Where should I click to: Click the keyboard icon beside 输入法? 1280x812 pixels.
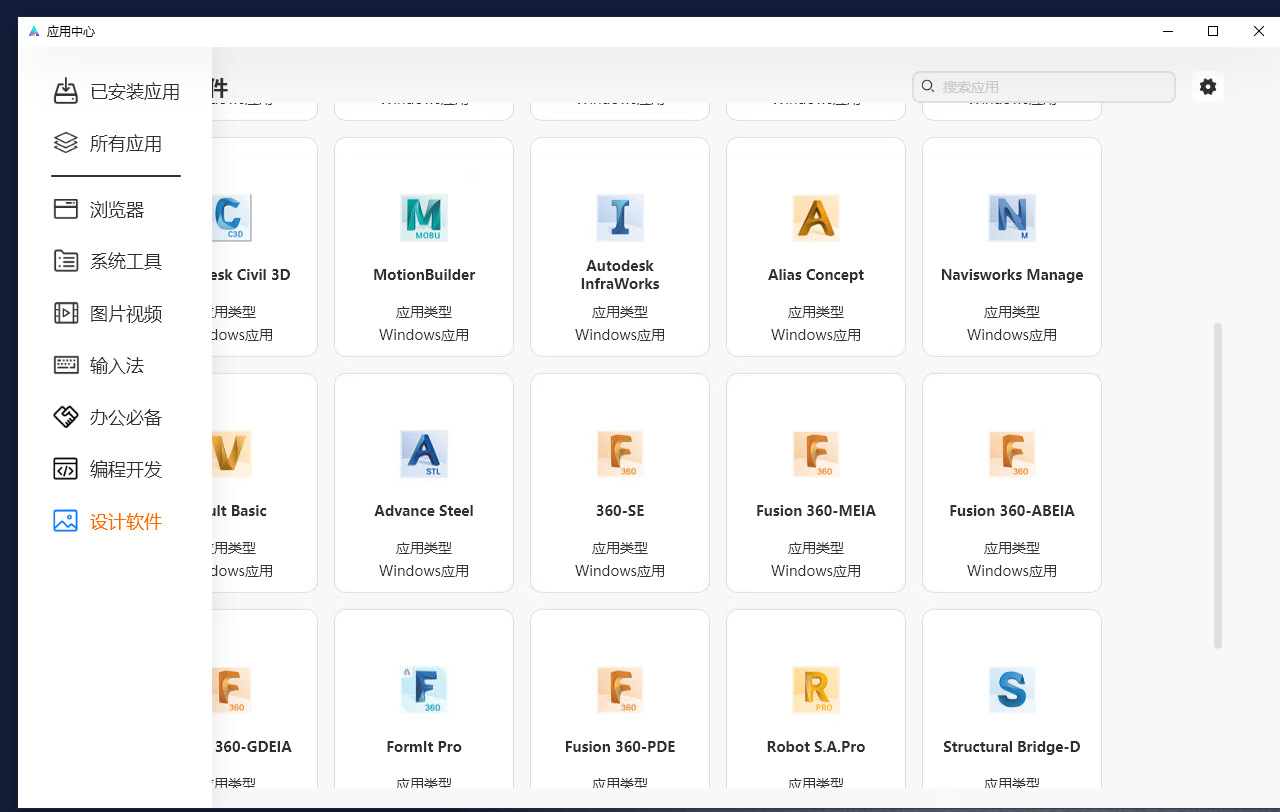[x=66, y=365]
